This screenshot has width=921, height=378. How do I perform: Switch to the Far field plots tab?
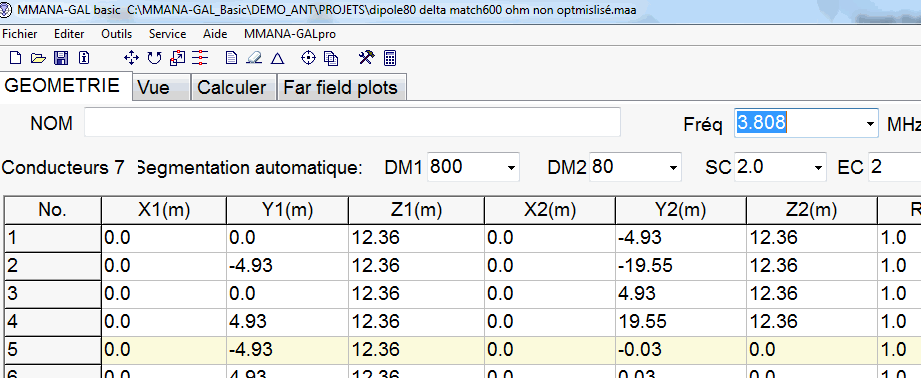click(342, 87)
